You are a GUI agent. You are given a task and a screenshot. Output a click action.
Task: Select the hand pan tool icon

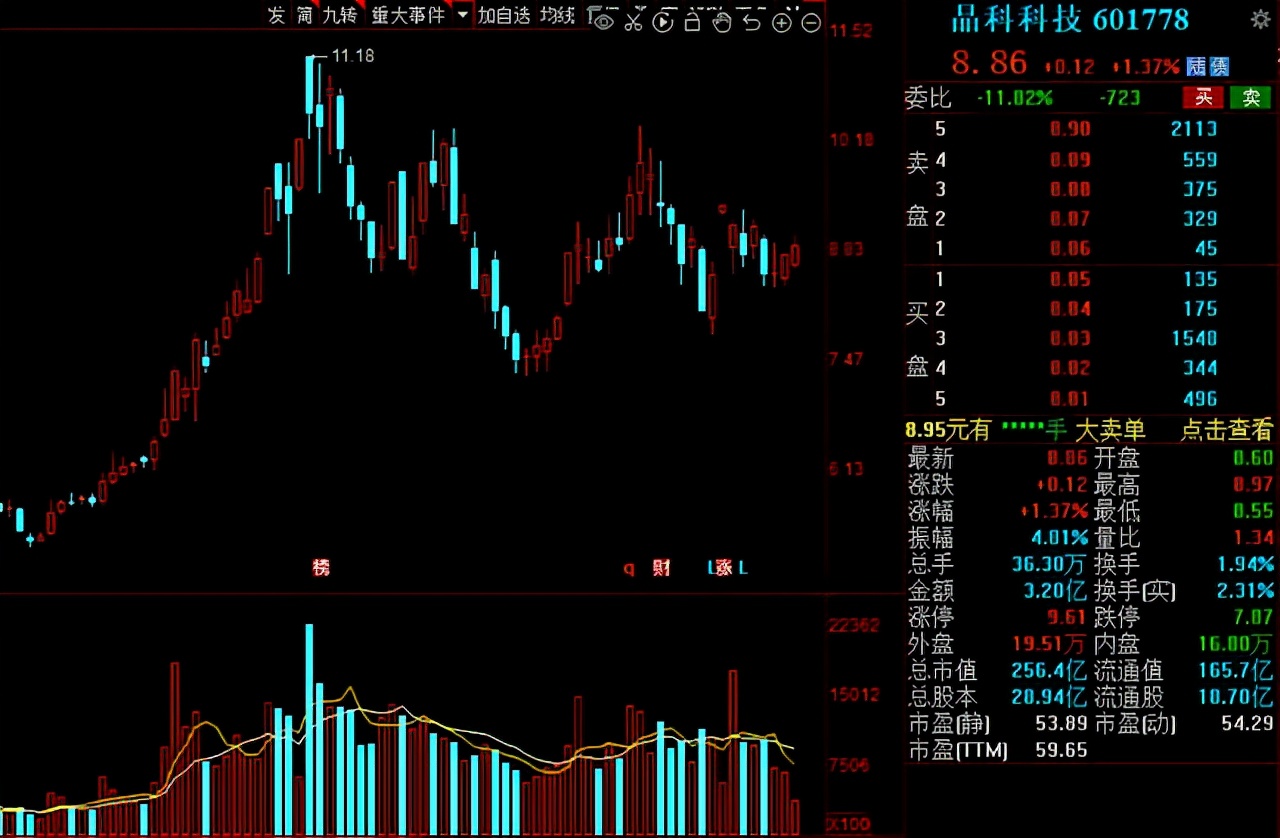[721, 20]
